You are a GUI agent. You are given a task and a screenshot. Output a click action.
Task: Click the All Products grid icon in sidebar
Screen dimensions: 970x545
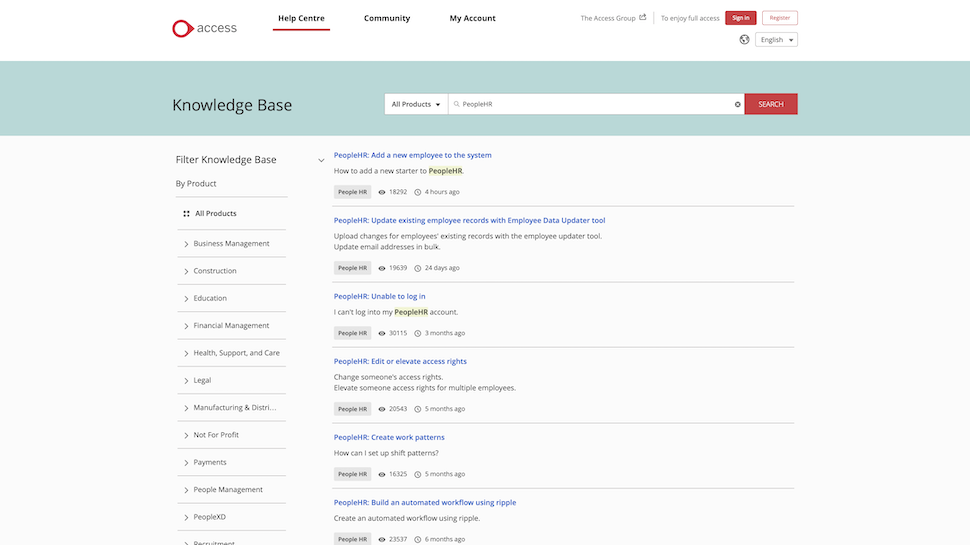click(186, 213)
